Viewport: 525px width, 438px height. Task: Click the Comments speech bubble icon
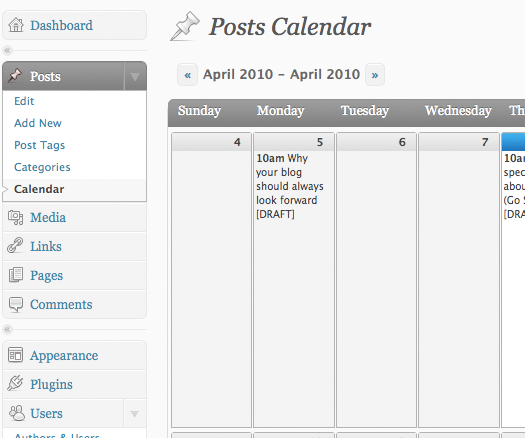click(16, 304)
